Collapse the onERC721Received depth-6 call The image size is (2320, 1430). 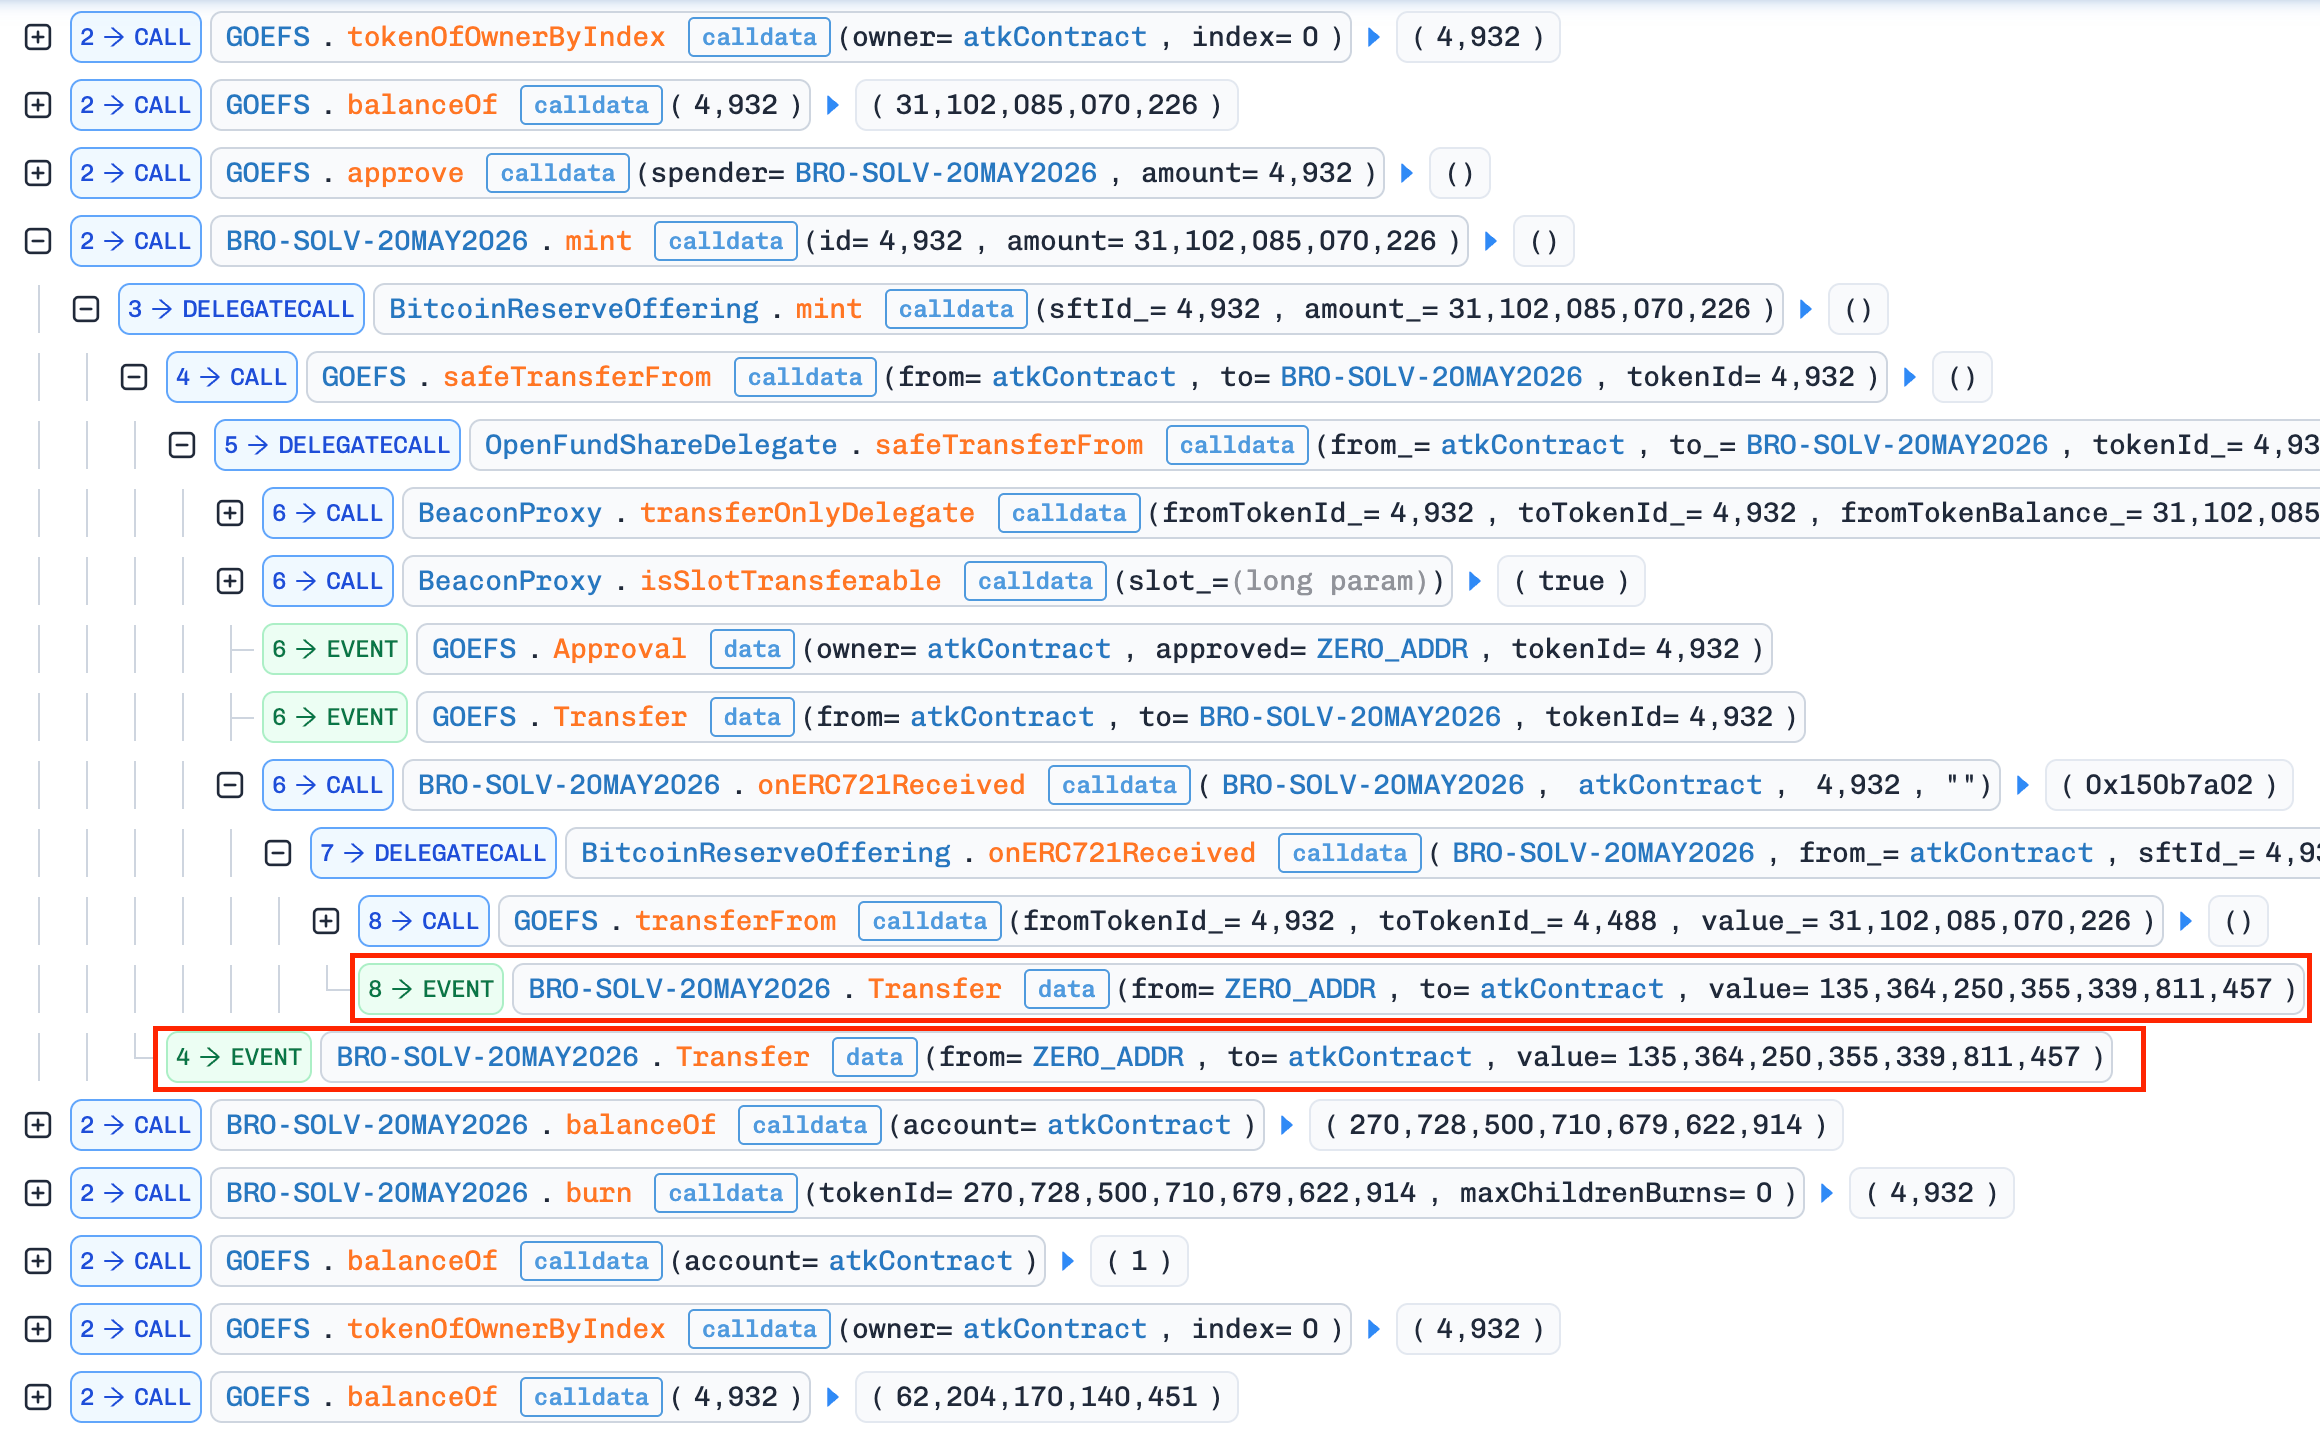(230, 785)
